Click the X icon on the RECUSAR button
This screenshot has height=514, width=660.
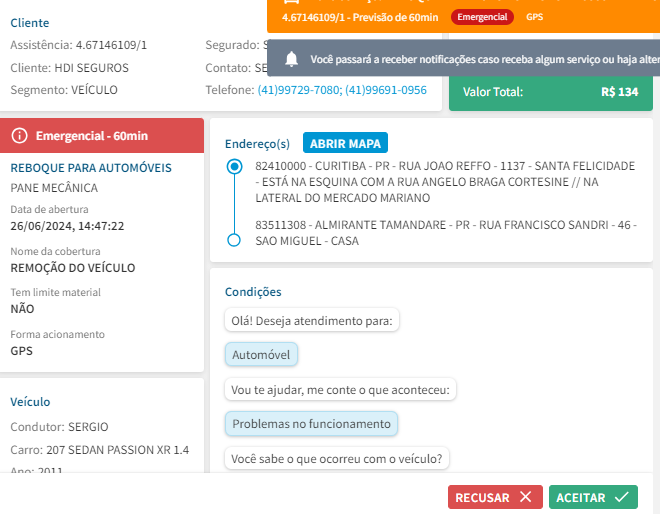(x=526, y=497)
